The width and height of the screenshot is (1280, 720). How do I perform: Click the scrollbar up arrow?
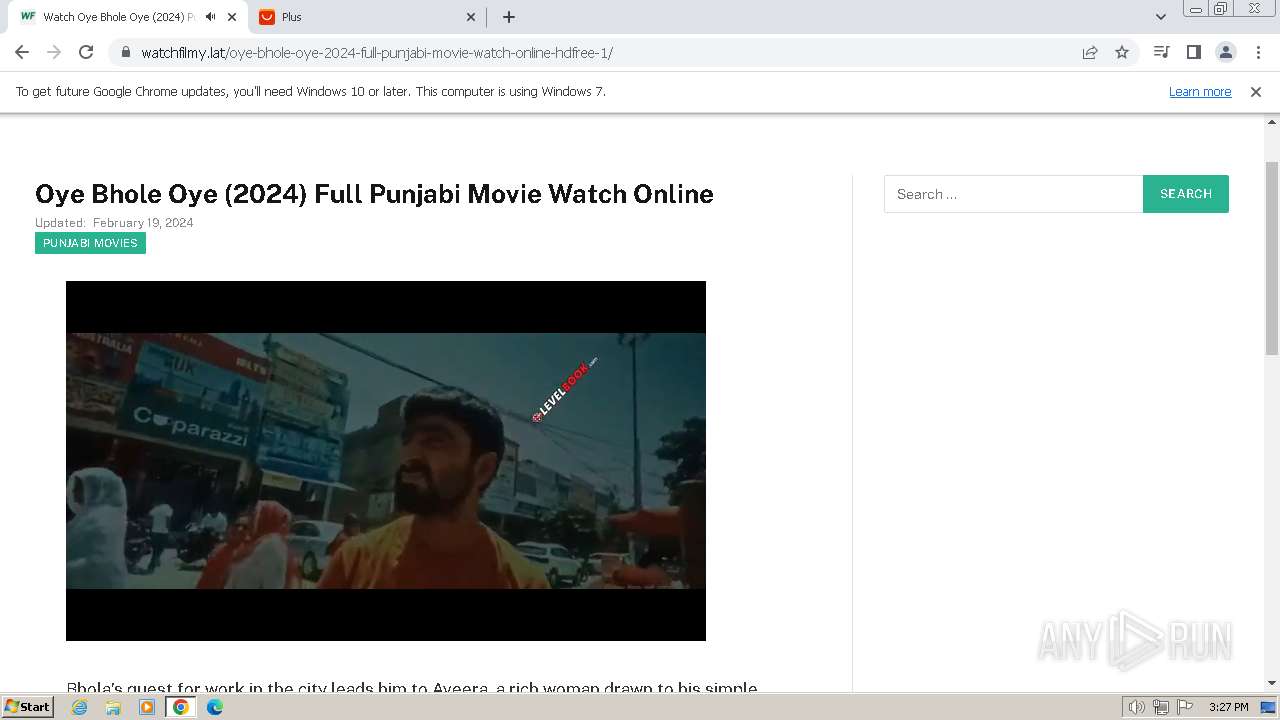[1272, 121]
